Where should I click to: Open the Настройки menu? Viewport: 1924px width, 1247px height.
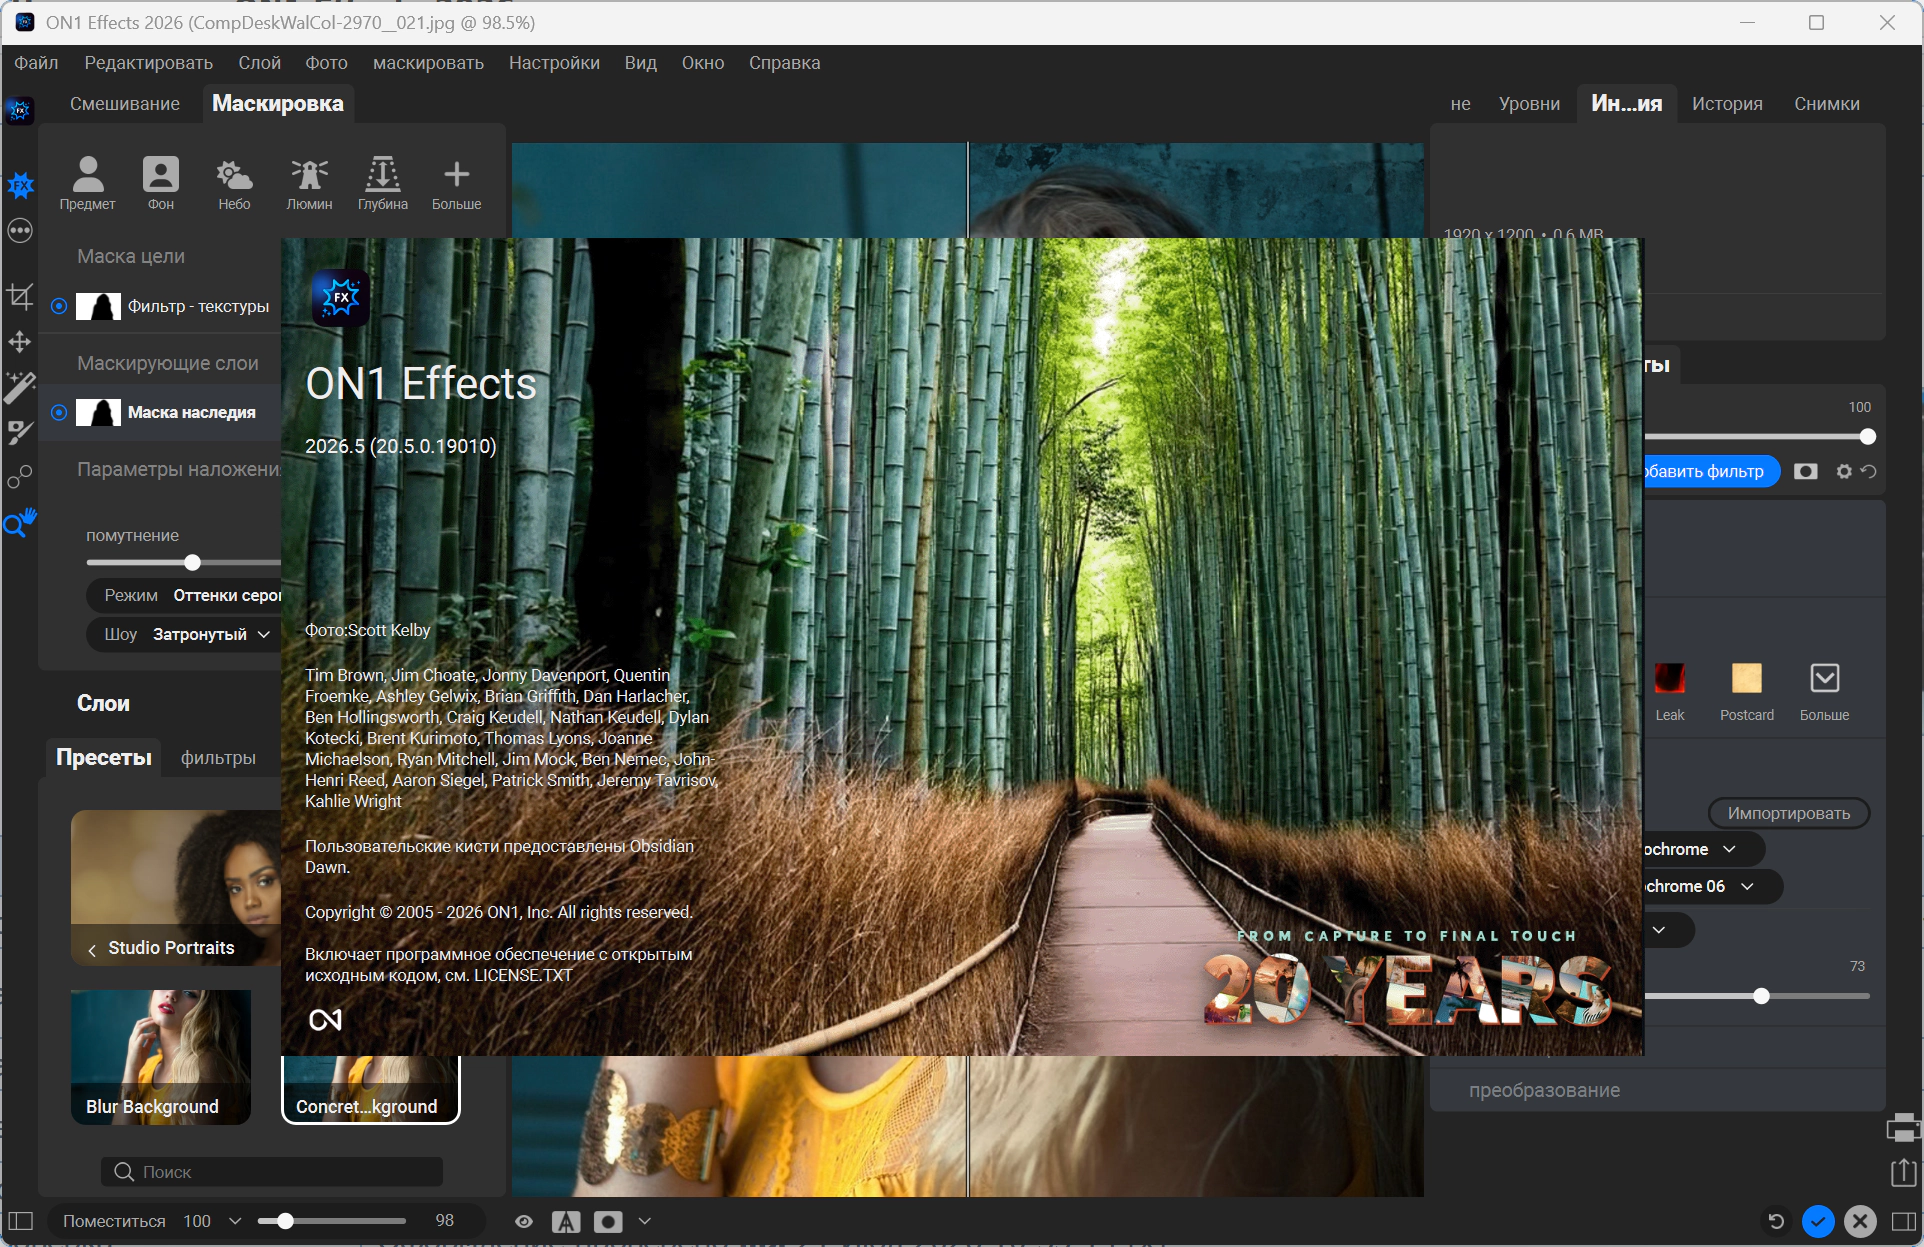(554, 63)
